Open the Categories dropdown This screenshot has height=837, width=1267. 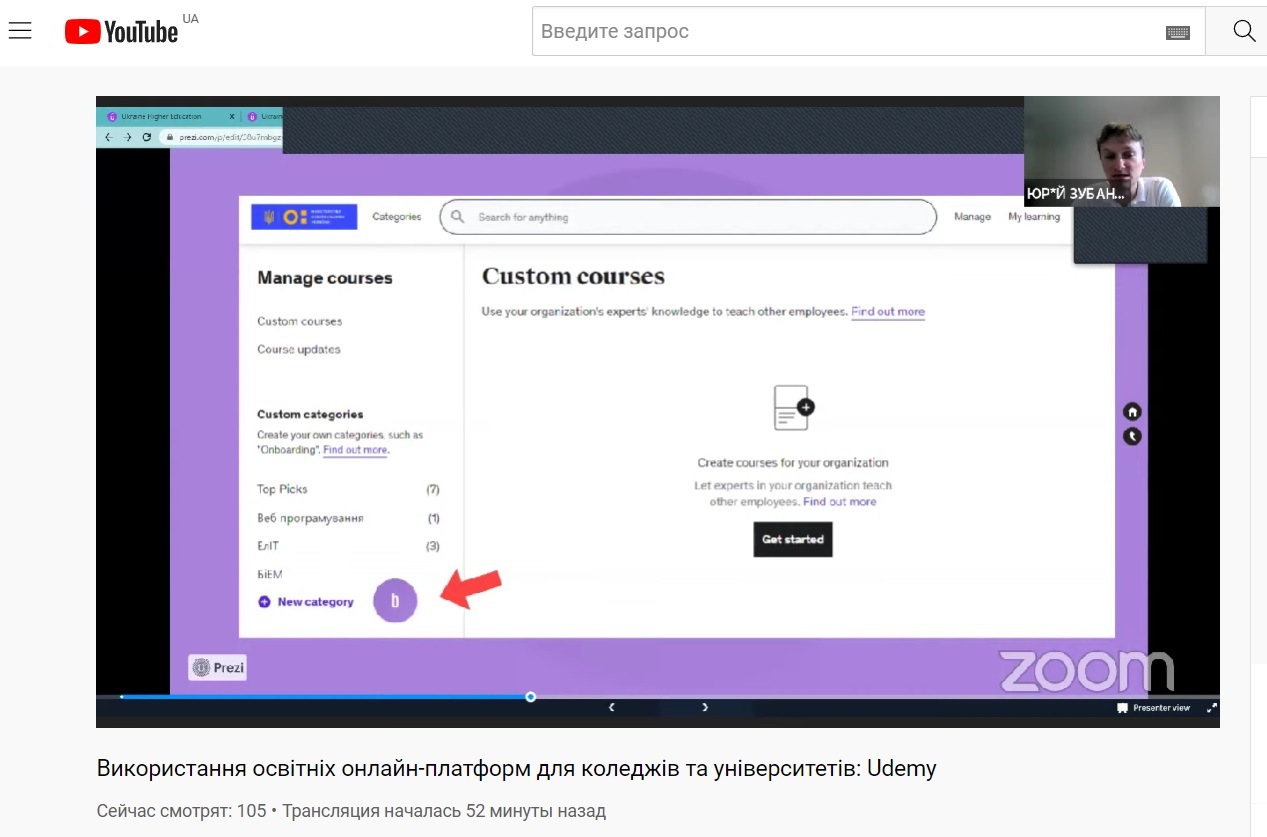coord(396,217)
